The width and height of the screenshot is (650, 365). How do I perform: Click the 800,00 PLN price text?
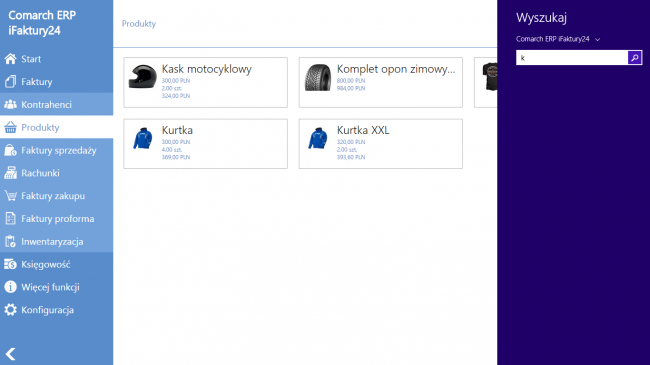(x=351, y=80)
